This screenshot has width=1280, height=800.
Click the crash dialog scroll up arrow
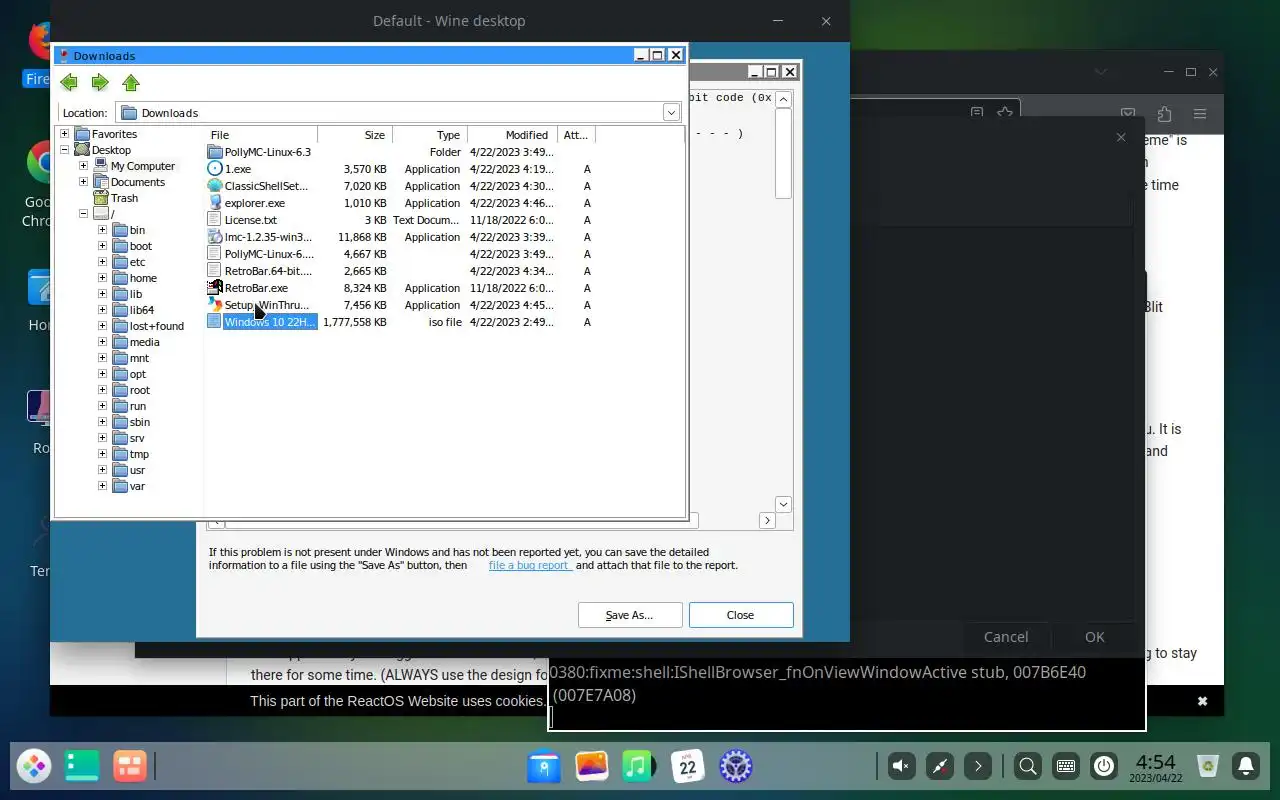click(x=784, y=99)
